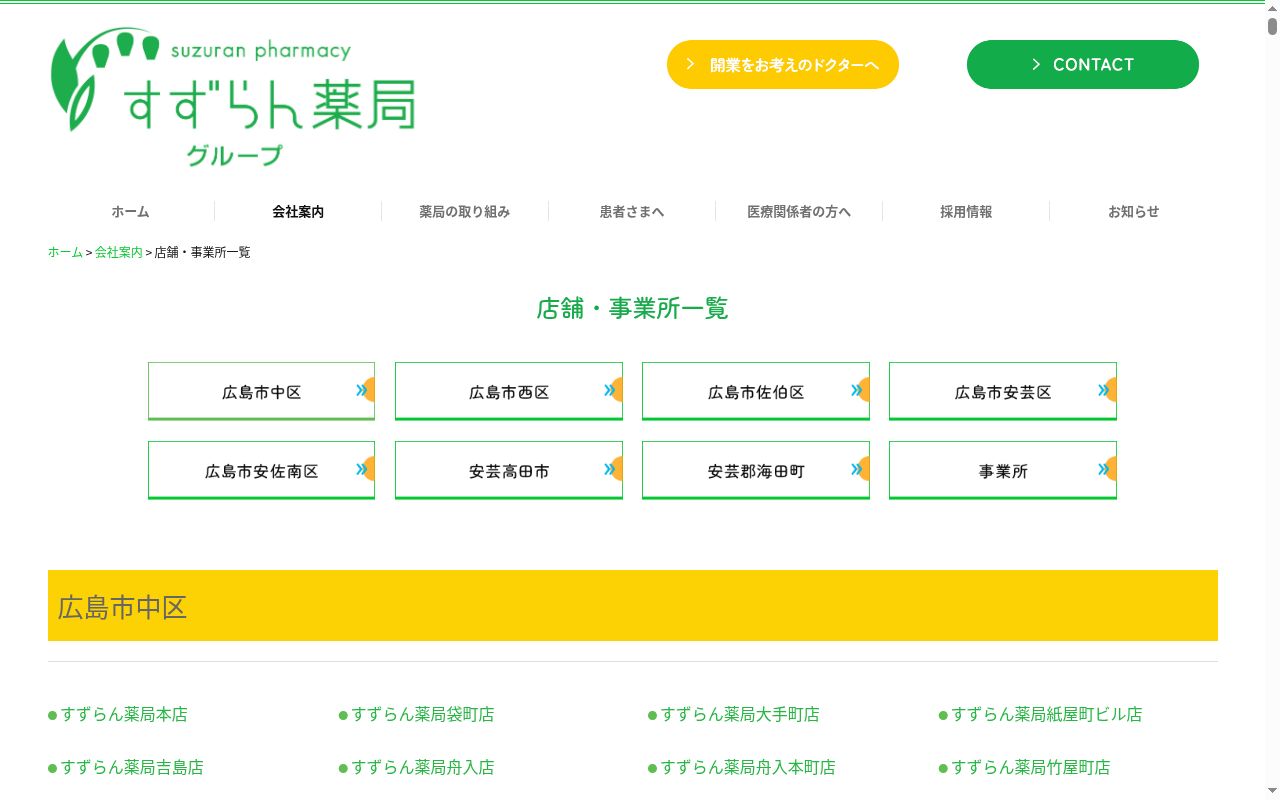Open the 会社案内 menu item
Screen dimensions: 1280x800
298,212
